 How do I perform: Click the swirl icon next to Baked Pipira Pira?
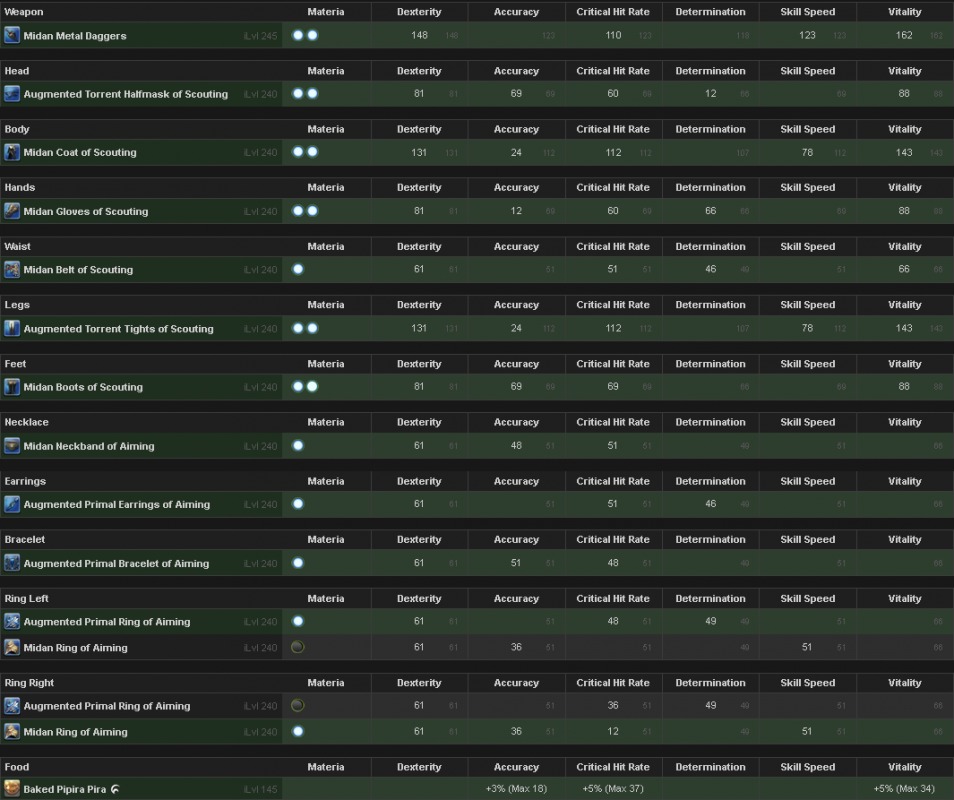coord(116,789)
